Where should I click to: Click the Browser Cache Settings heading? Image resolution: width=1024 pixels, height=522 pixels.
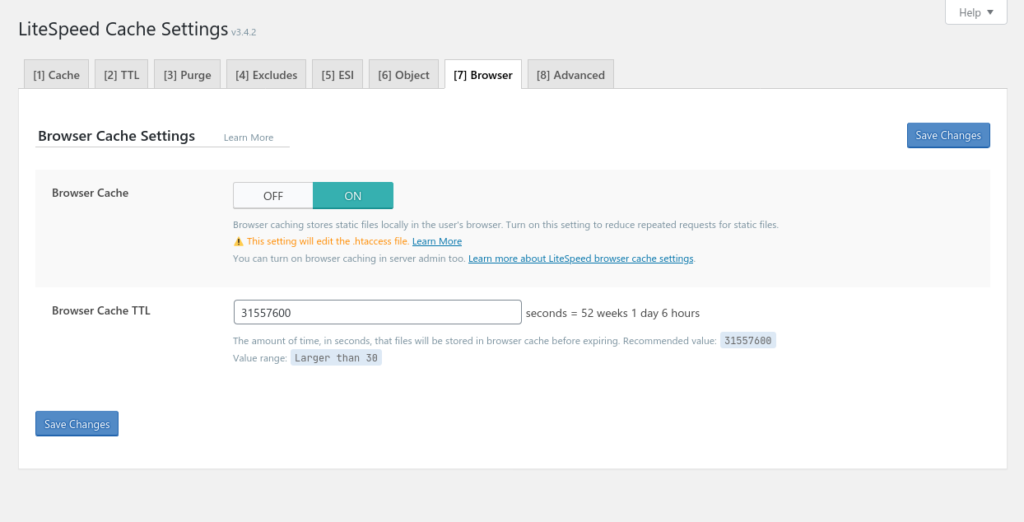116,136
